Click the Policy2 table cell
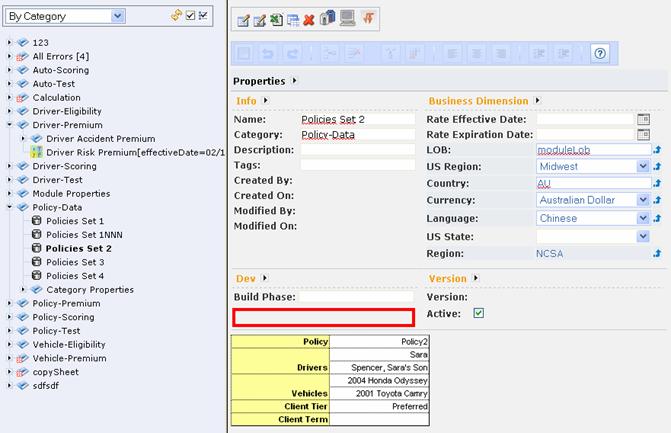The width and height of the screenshot is (671, 433). pyautogui.click(x=379, y=341)
